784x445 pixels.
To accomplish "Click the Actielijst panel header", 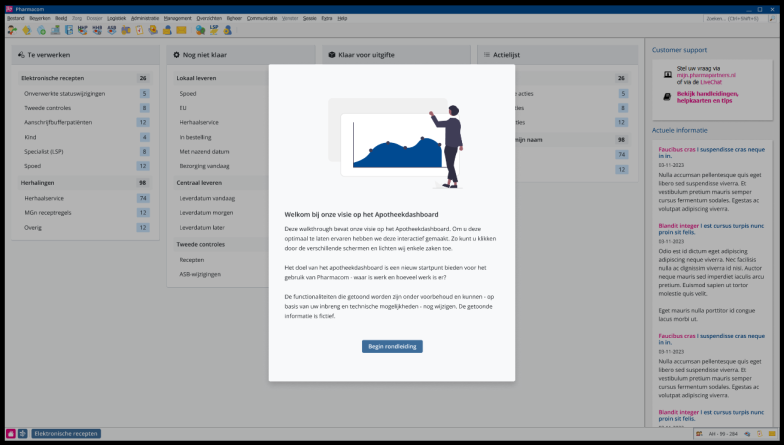I will (558, 55).
